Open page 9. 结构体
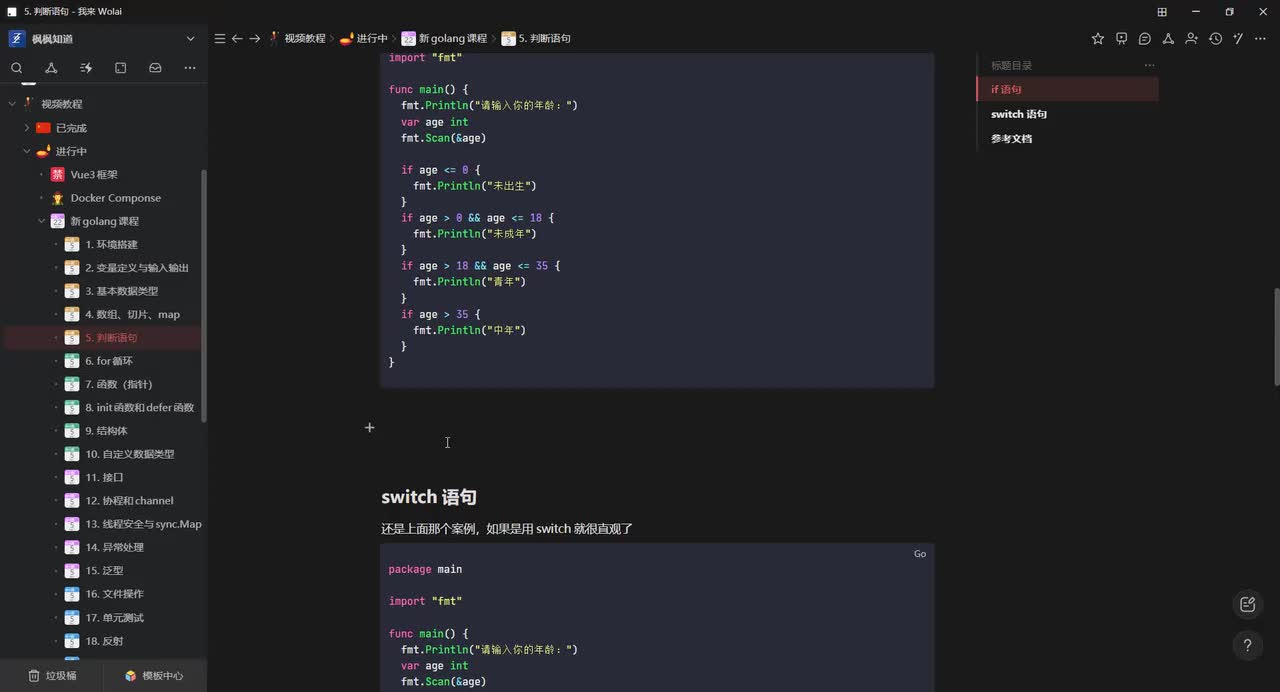 106,431
